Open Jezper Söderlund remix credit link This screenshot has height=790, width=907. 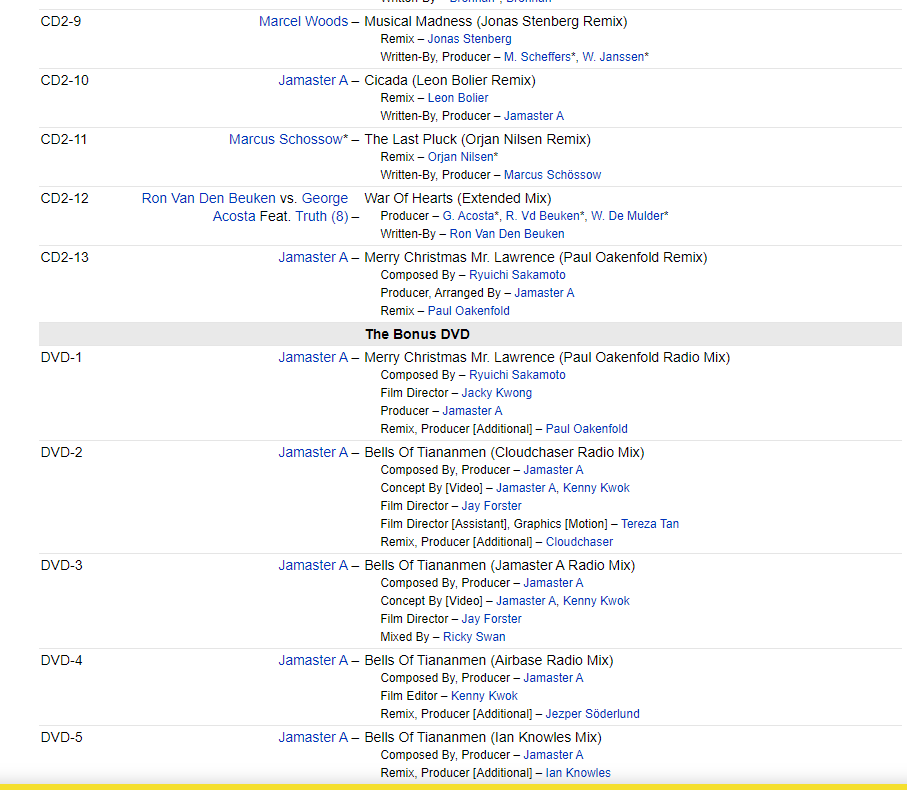pos(592,713)
